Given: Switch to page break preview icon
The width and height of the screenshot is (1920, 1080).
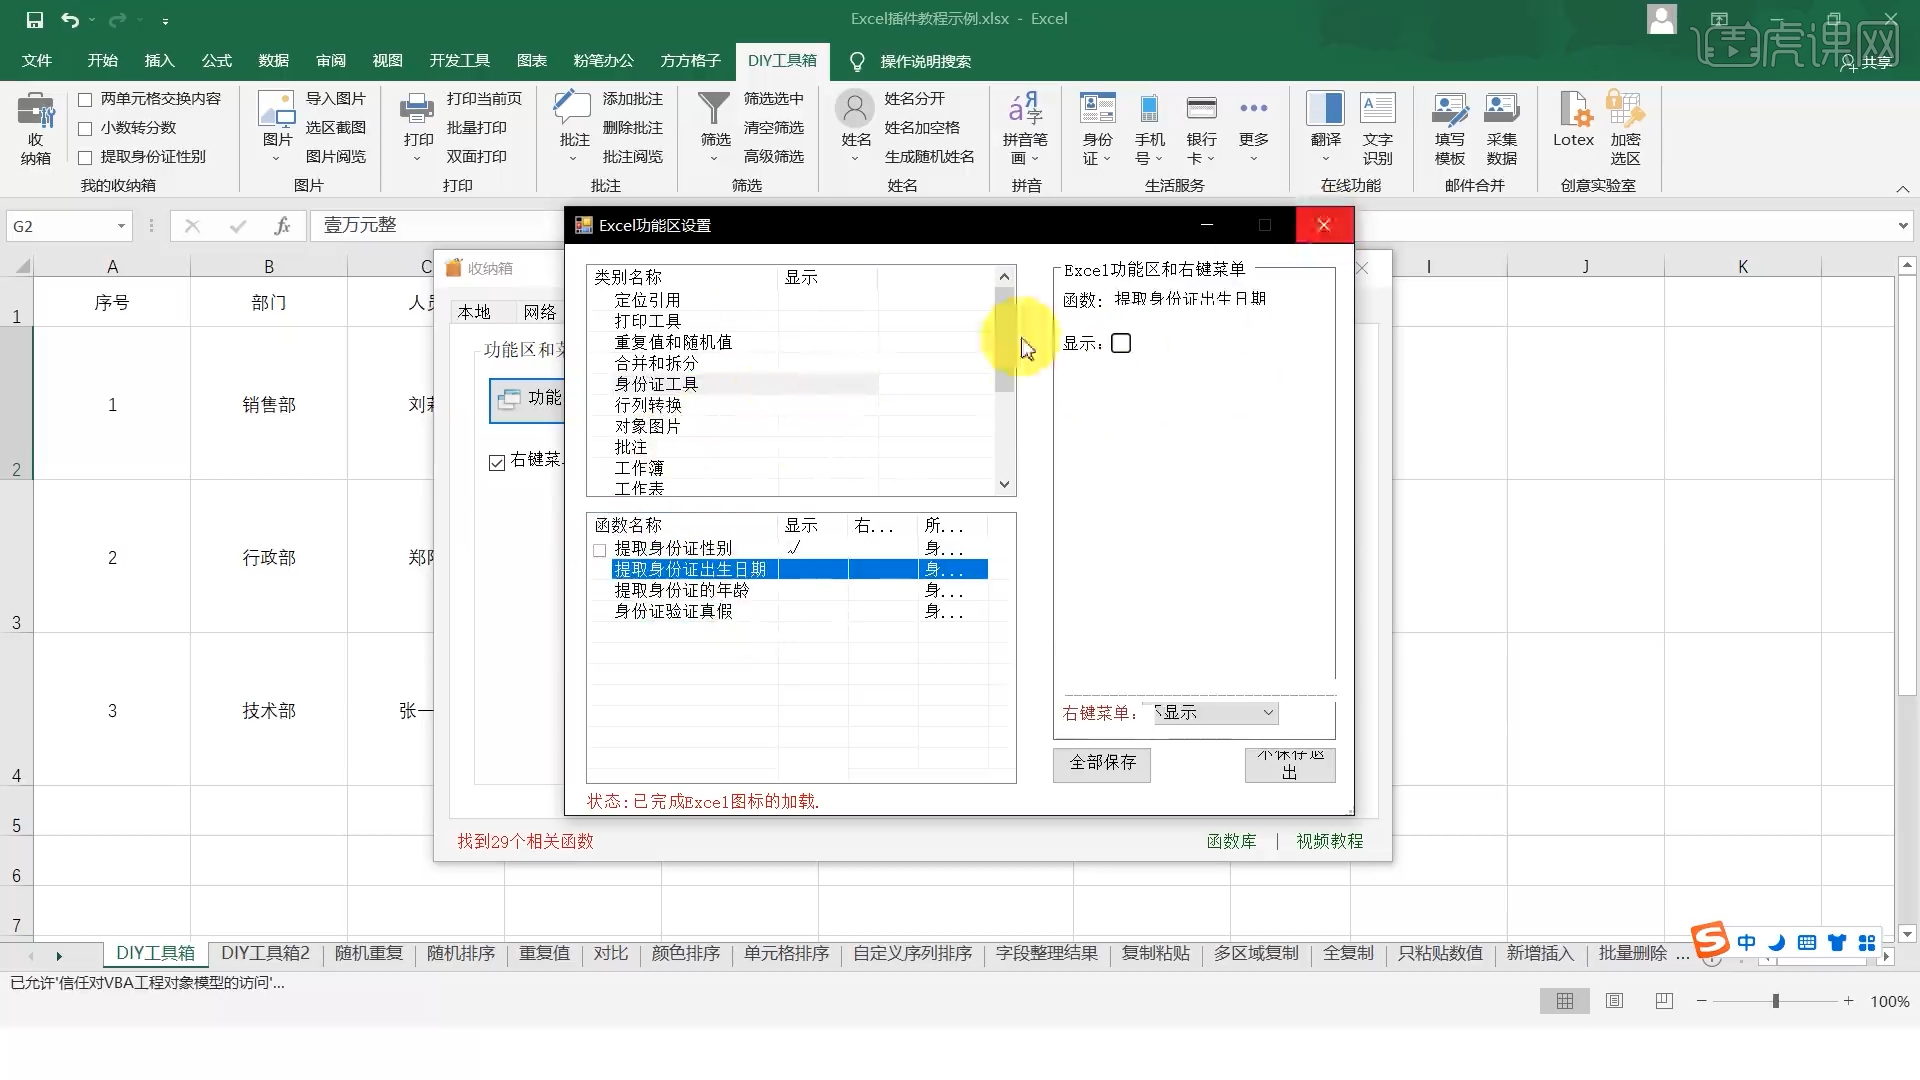Looking at the screenshot, I should coord(1664,1001).
